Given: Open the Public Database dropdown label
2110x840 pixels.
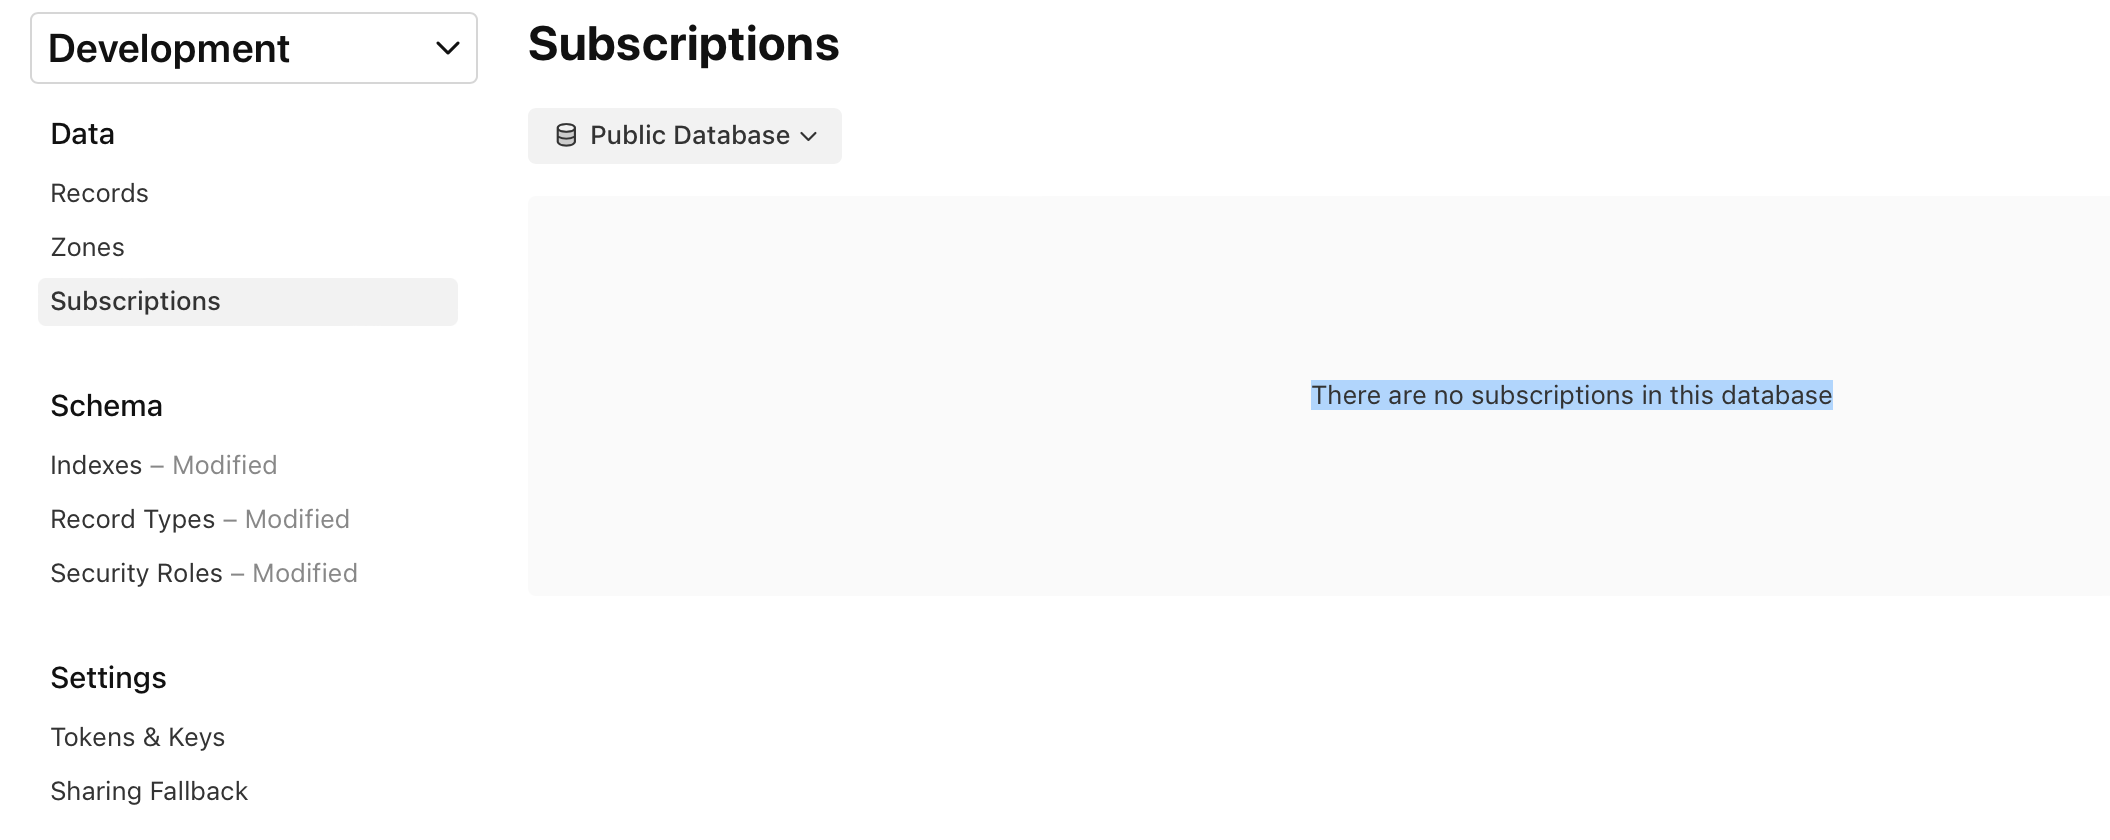Looking at the screenshot, I should pyautogui.click(x=689, y=135).
